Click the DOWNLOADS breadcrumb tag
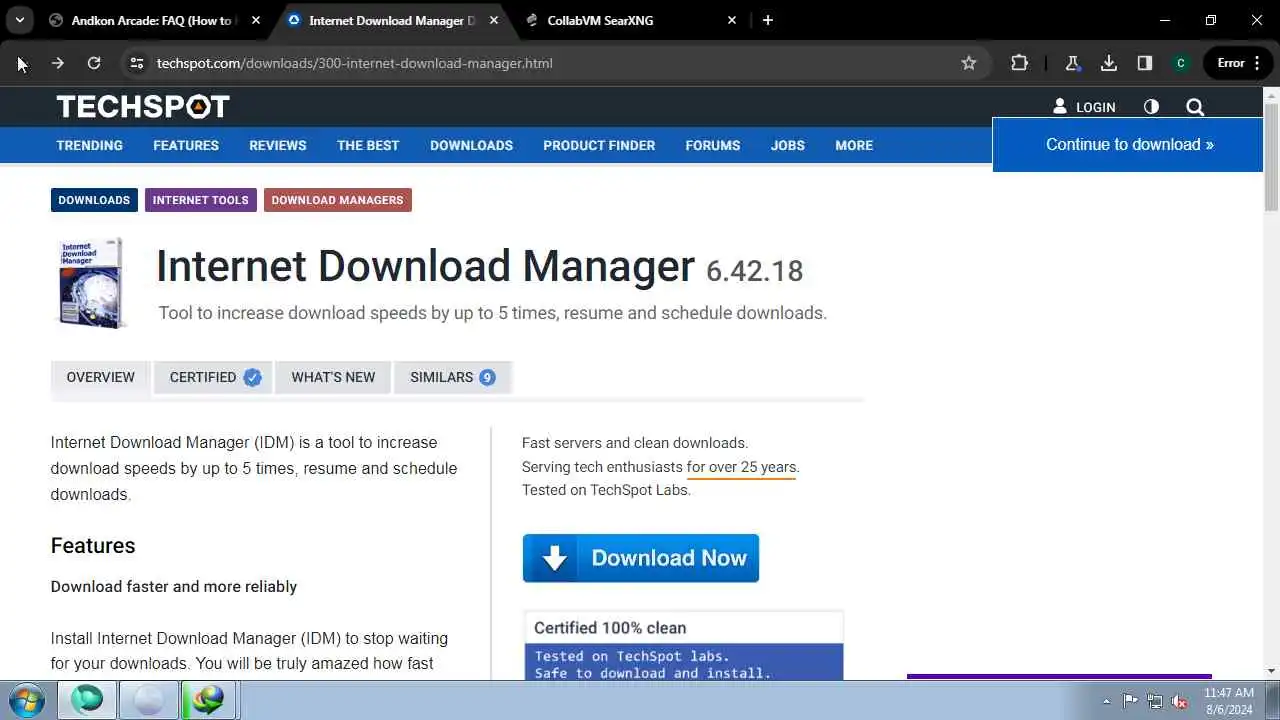The image size is (1280, 720). point(94,200)
